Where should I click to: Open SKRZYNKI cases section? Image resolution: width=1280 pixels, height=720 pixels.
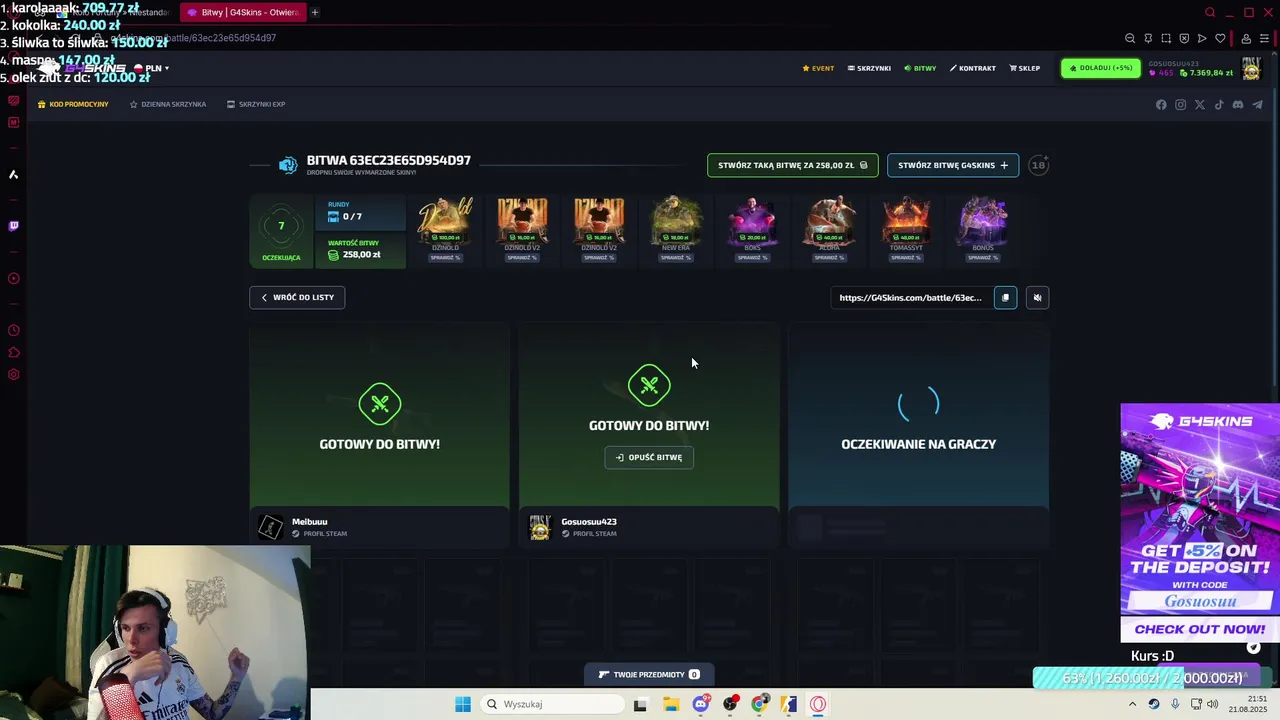click(x=869, y=68)
